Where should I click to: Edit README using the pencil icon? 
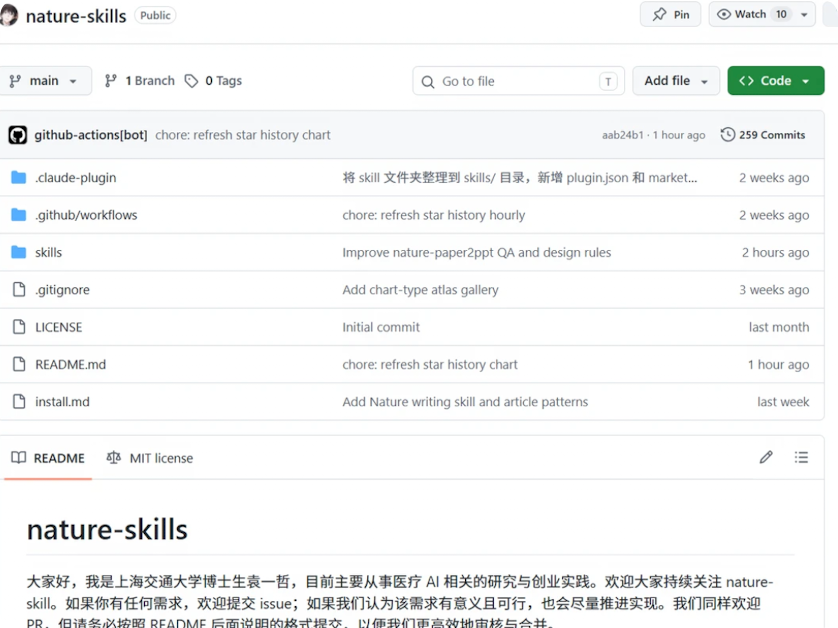[x=766, y=458]
